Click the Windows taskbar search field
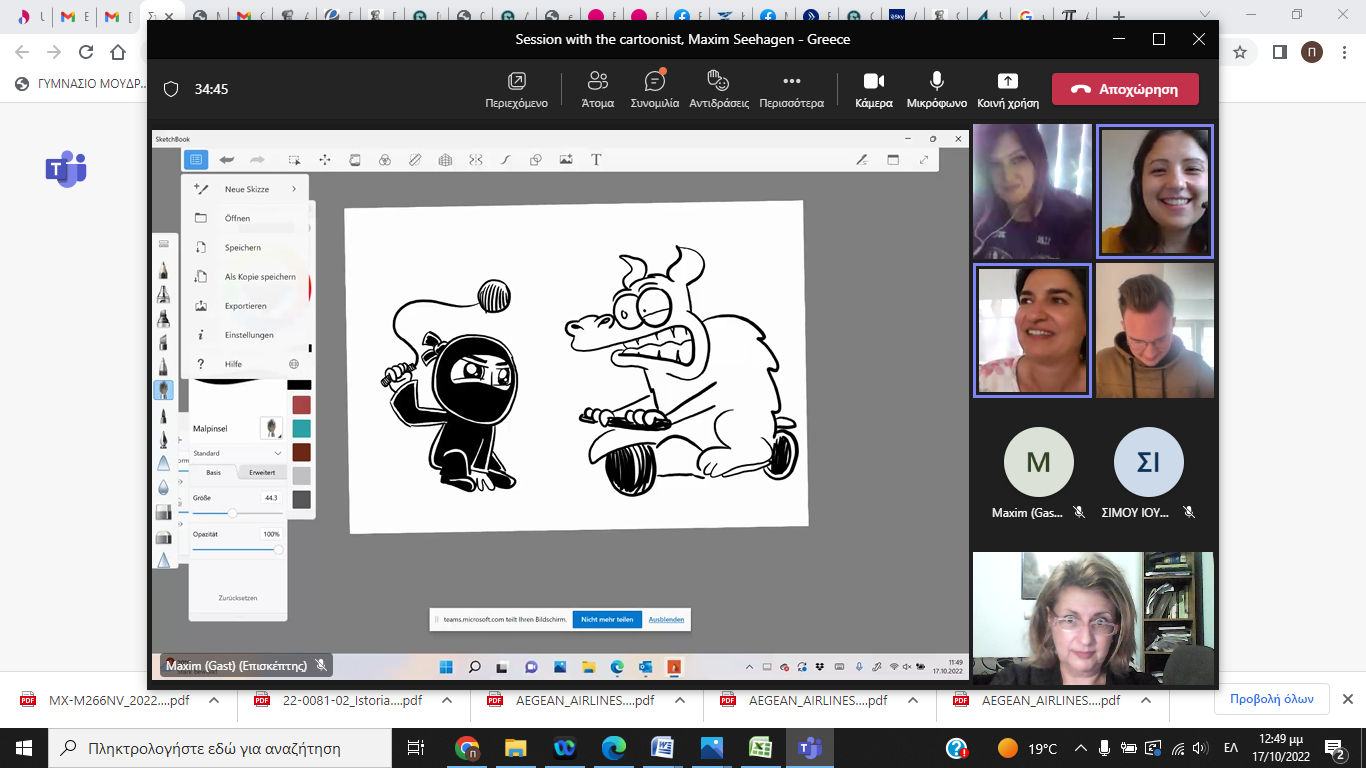 (x=214, y=748)
